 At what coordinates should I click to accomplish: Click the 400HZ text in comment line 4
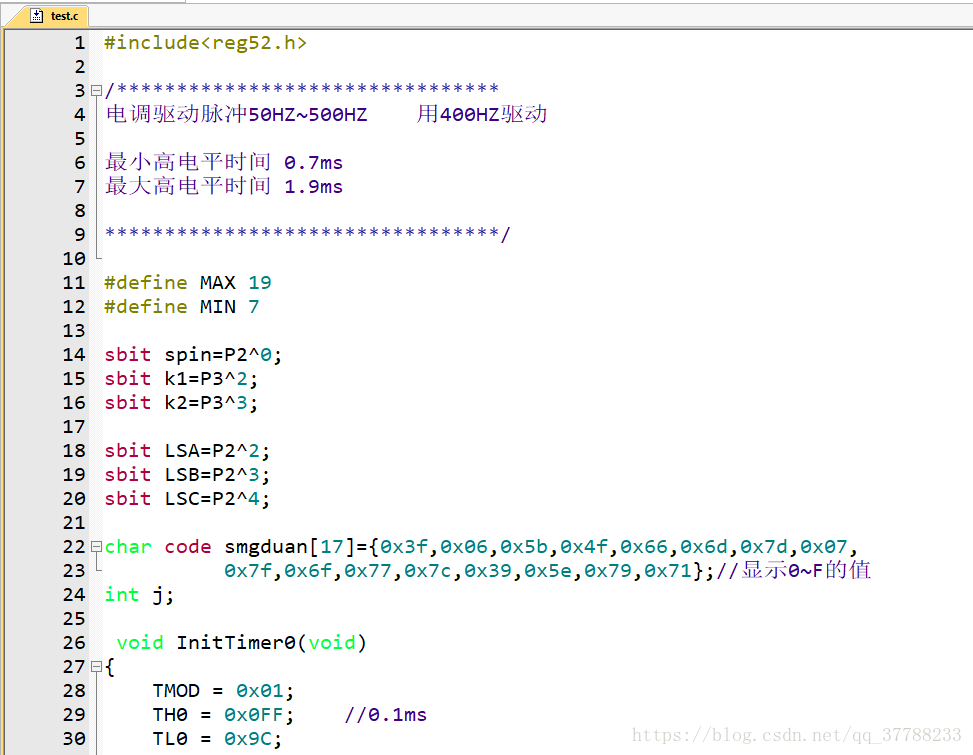pyautogui.click(x=470, y=115)
